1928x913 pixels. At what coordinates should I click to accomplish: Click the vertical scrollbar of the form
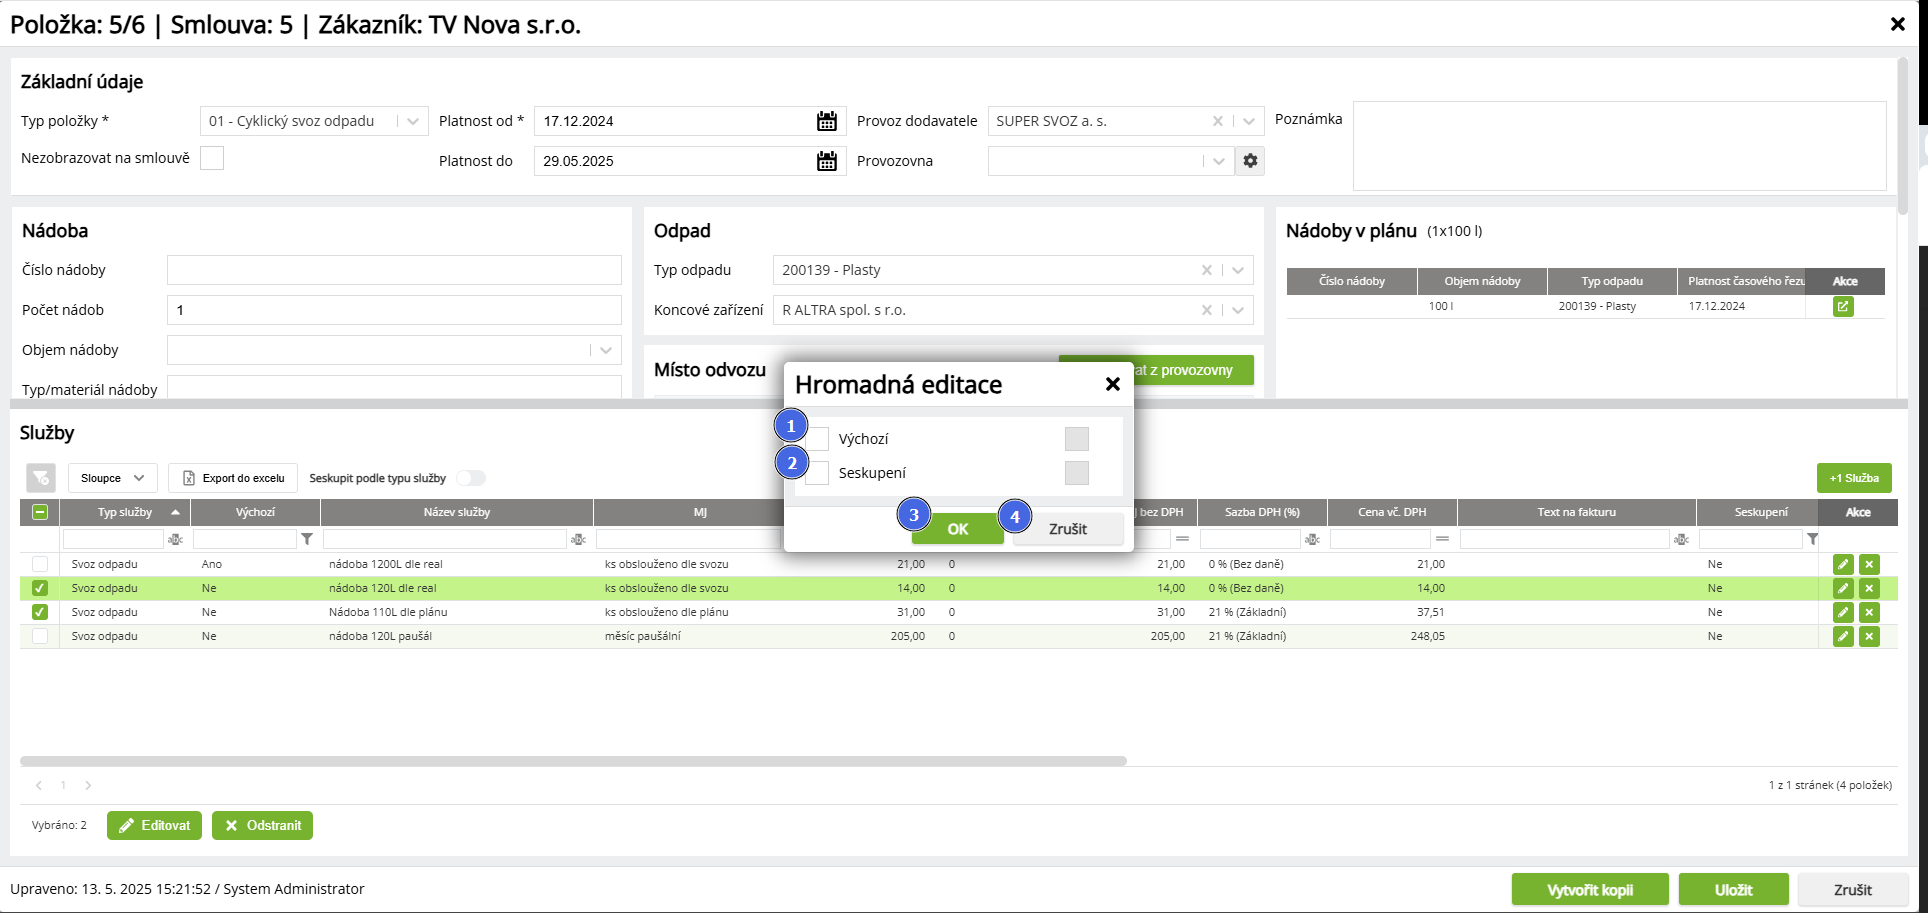click(x=1902, y=136)
